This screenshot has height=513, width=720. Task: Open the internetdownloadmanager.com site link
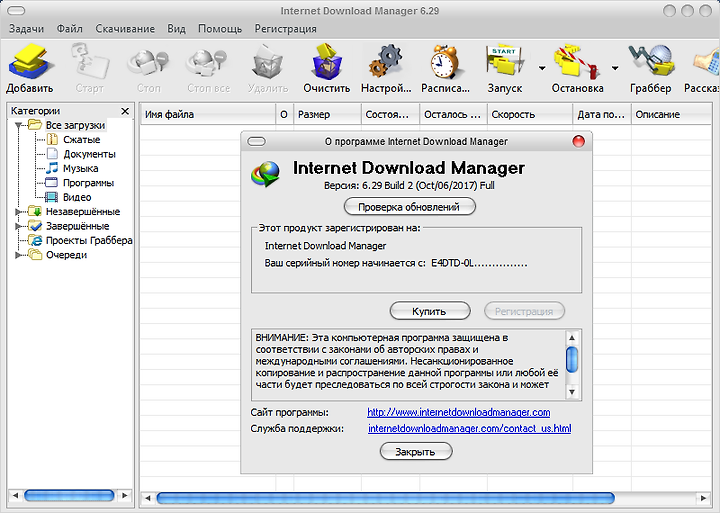click(x=459, y=412)
